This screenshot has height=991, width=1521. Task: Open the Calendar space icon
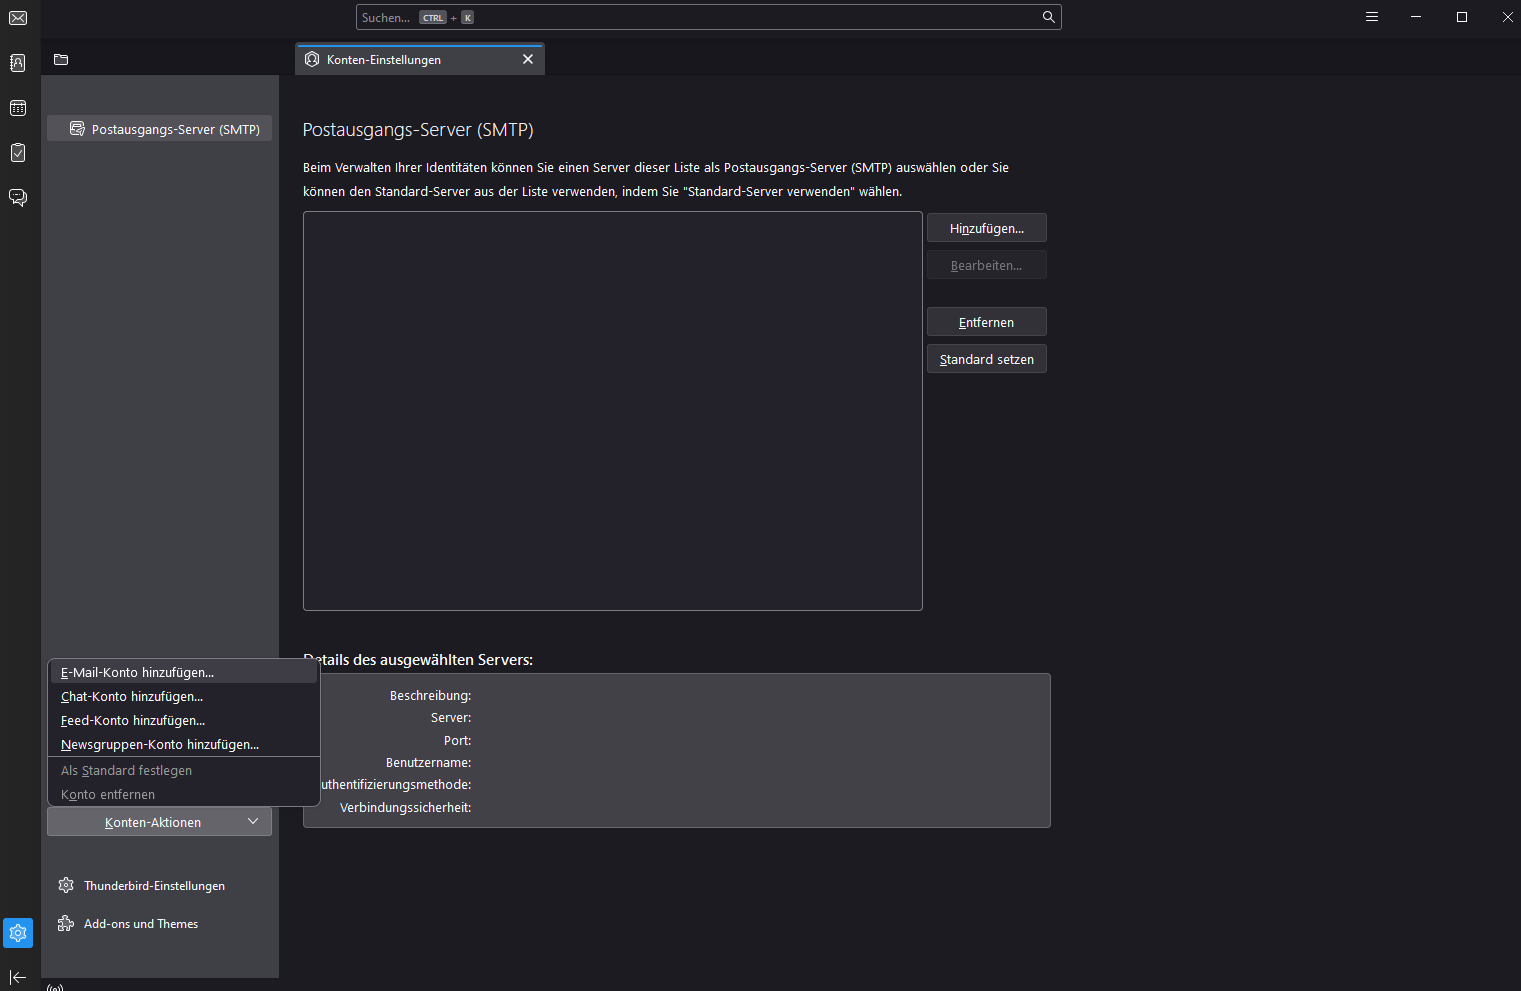point(18,108)
